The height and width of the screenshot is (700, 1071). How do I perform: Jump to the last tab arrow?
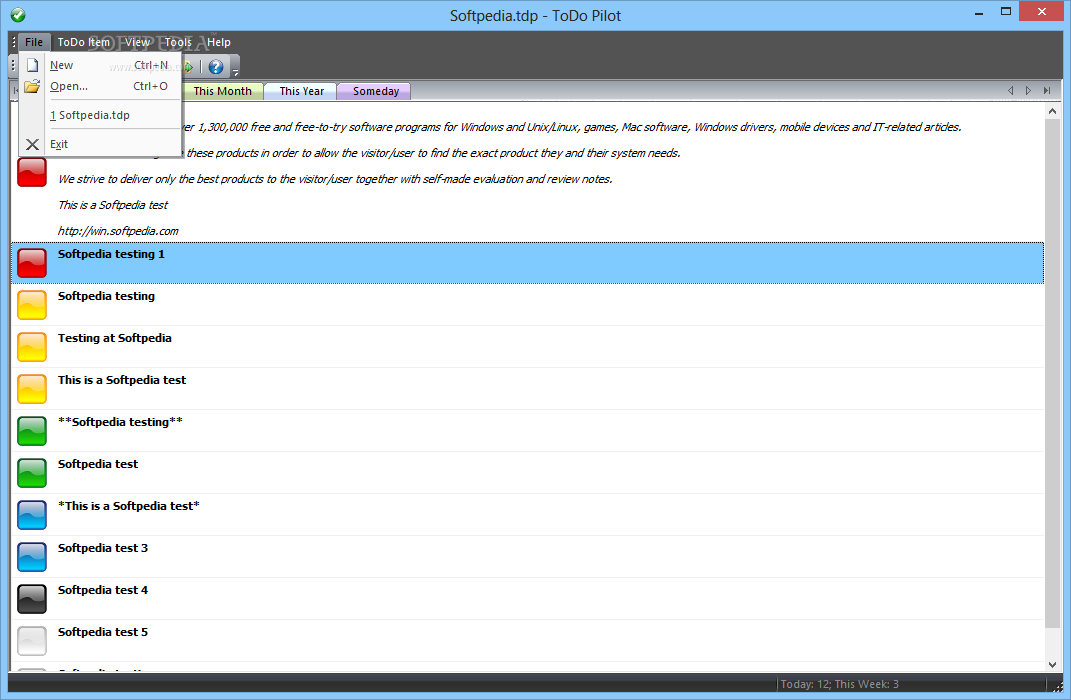1046,91
